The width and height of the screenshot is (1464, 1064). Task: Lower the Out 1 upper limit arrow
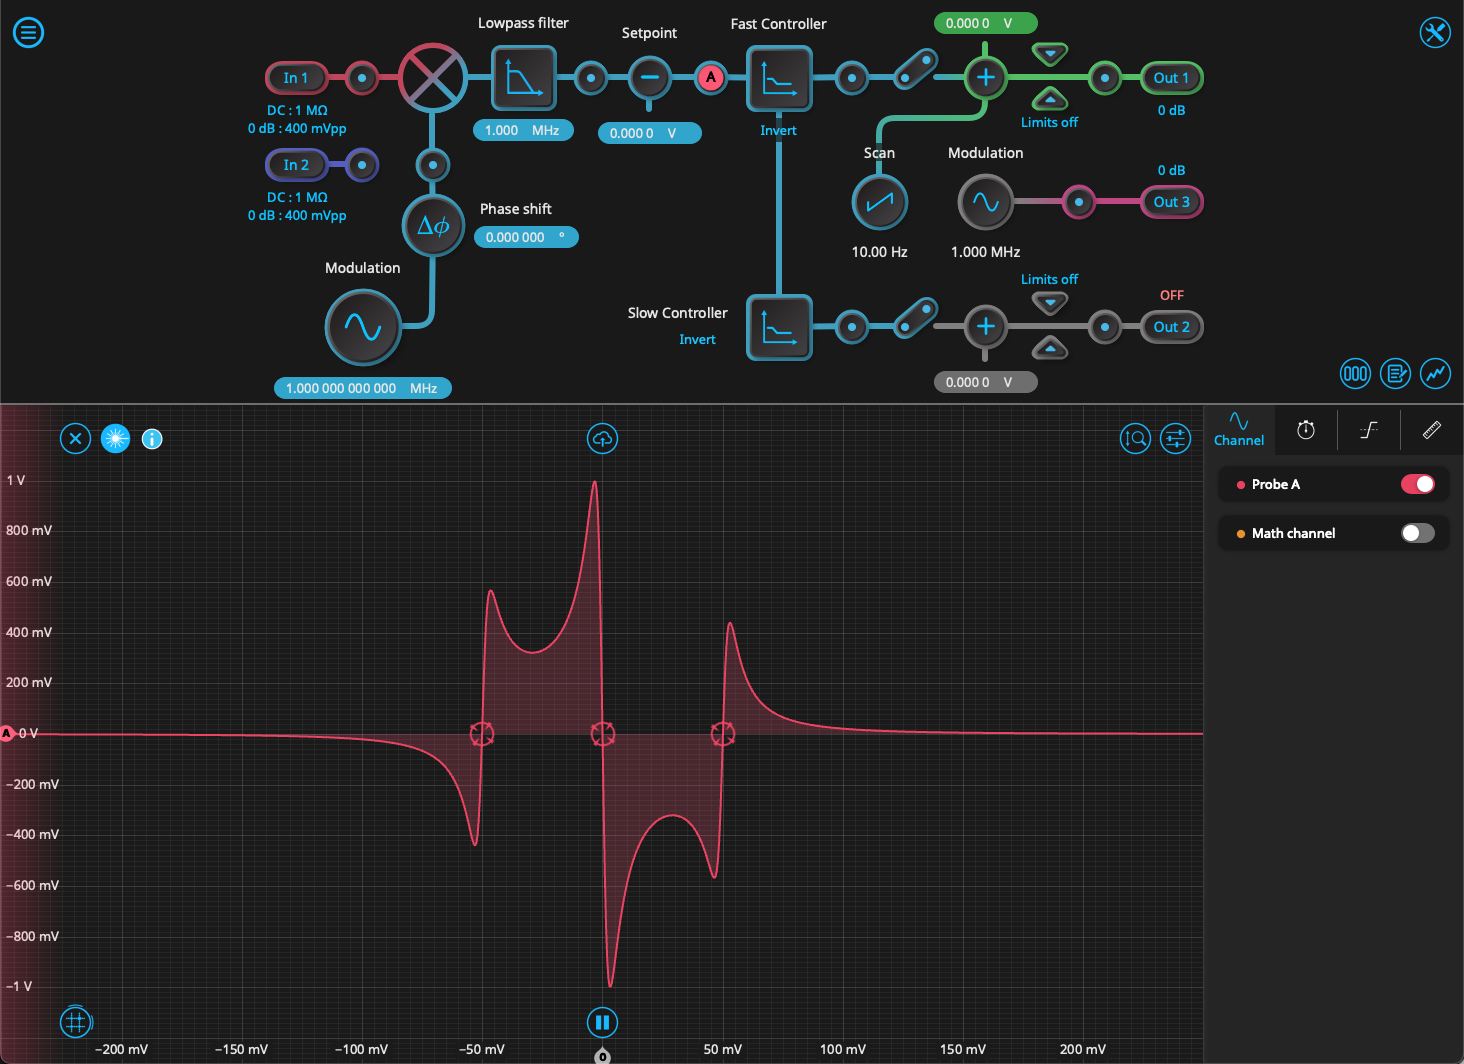coord(1049,53)
